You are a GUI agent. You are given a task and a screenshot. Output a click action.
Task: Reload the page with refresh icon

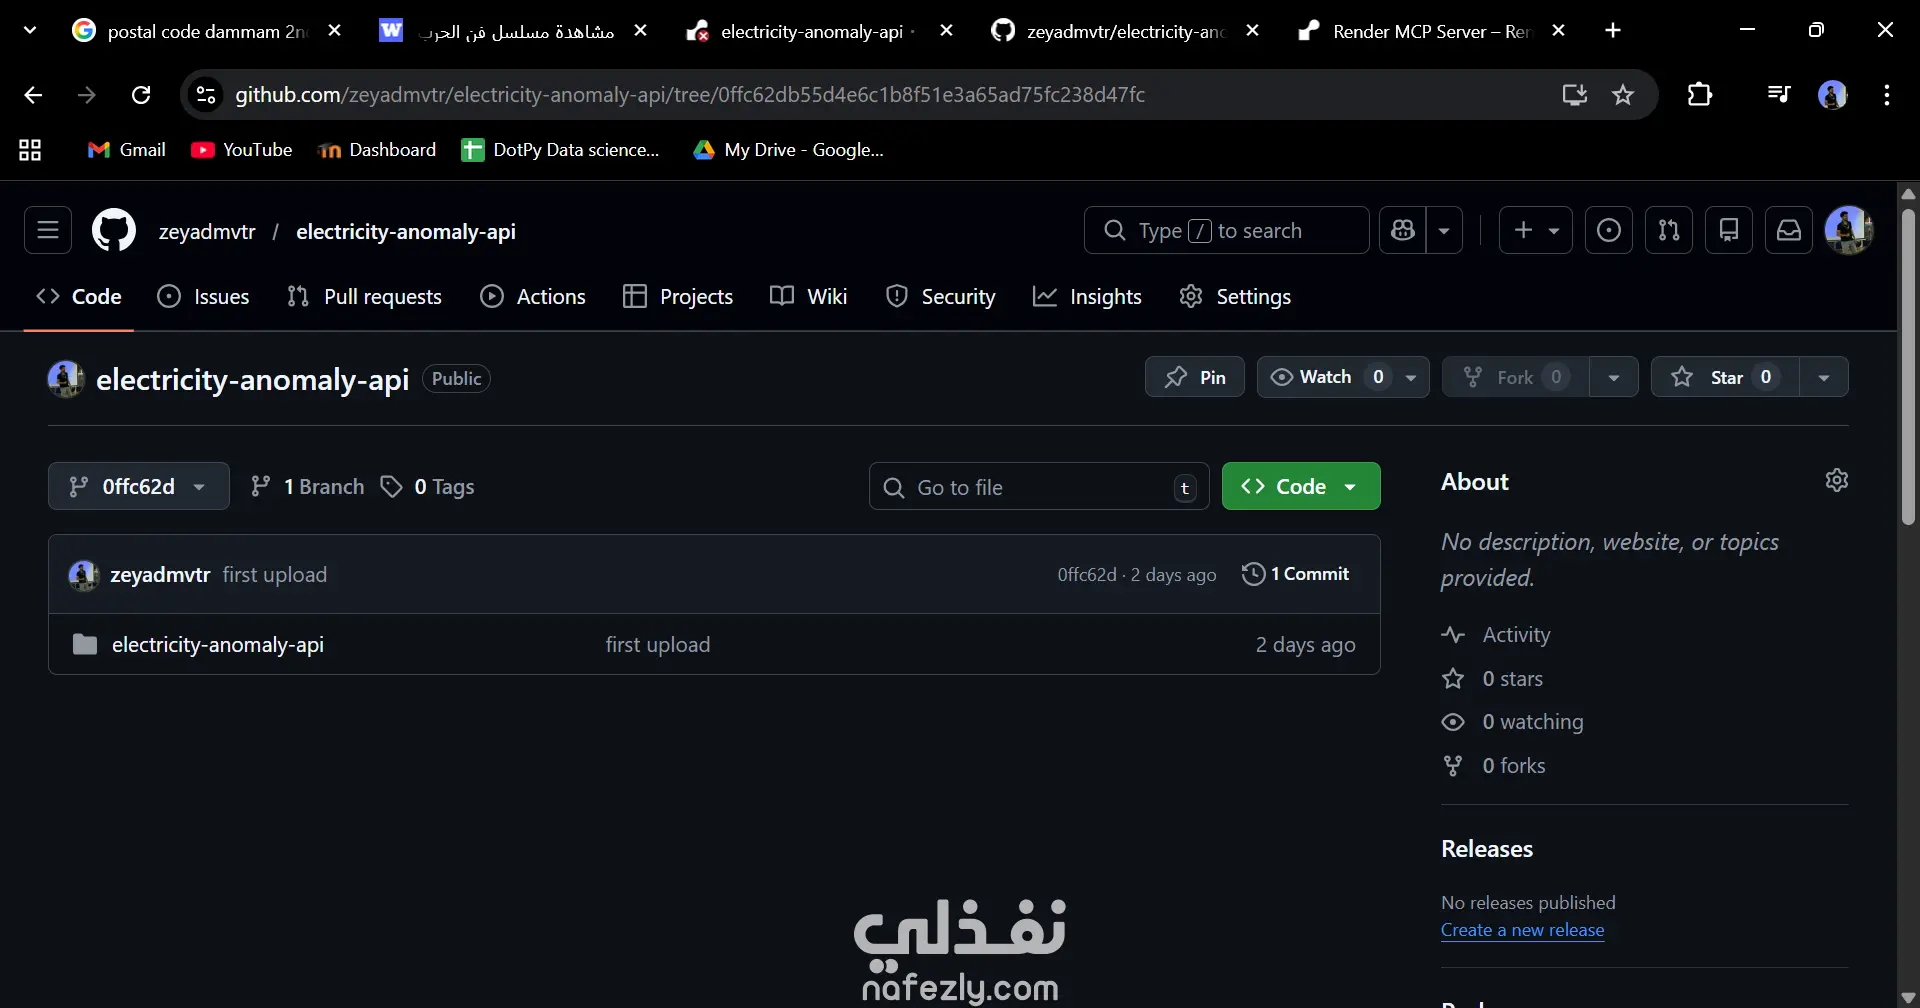(141, 95)
